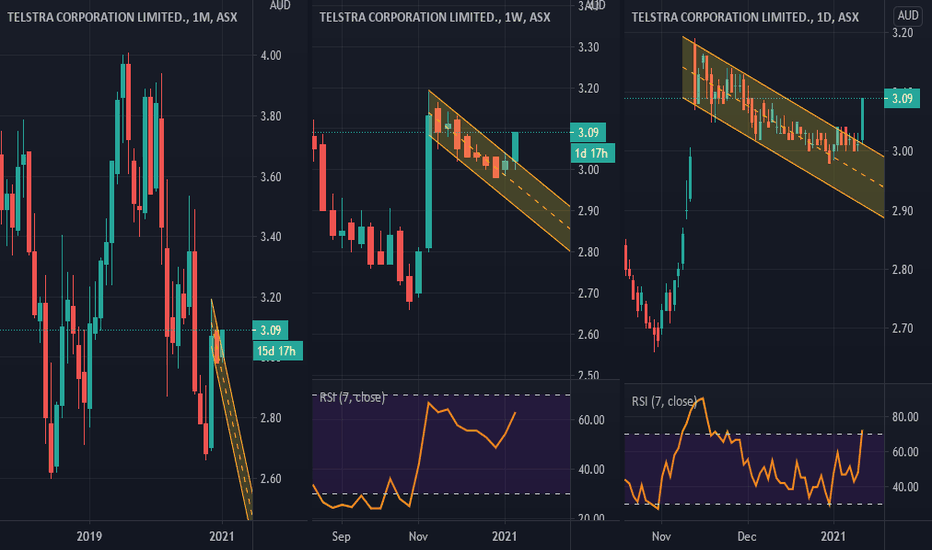Click the 15d 17h countdown label
Image resolution: width=932 pixels, height=550 pixels.
point(277,351)
